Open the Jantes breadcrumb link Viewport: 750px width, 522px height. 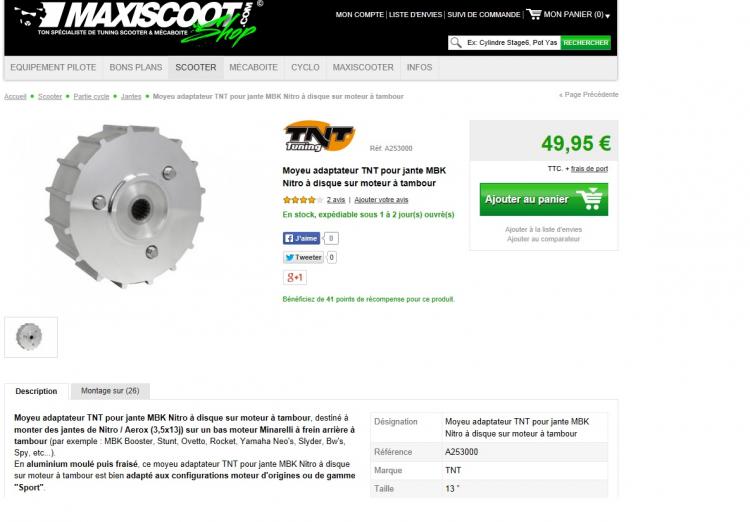coord(131,97)
